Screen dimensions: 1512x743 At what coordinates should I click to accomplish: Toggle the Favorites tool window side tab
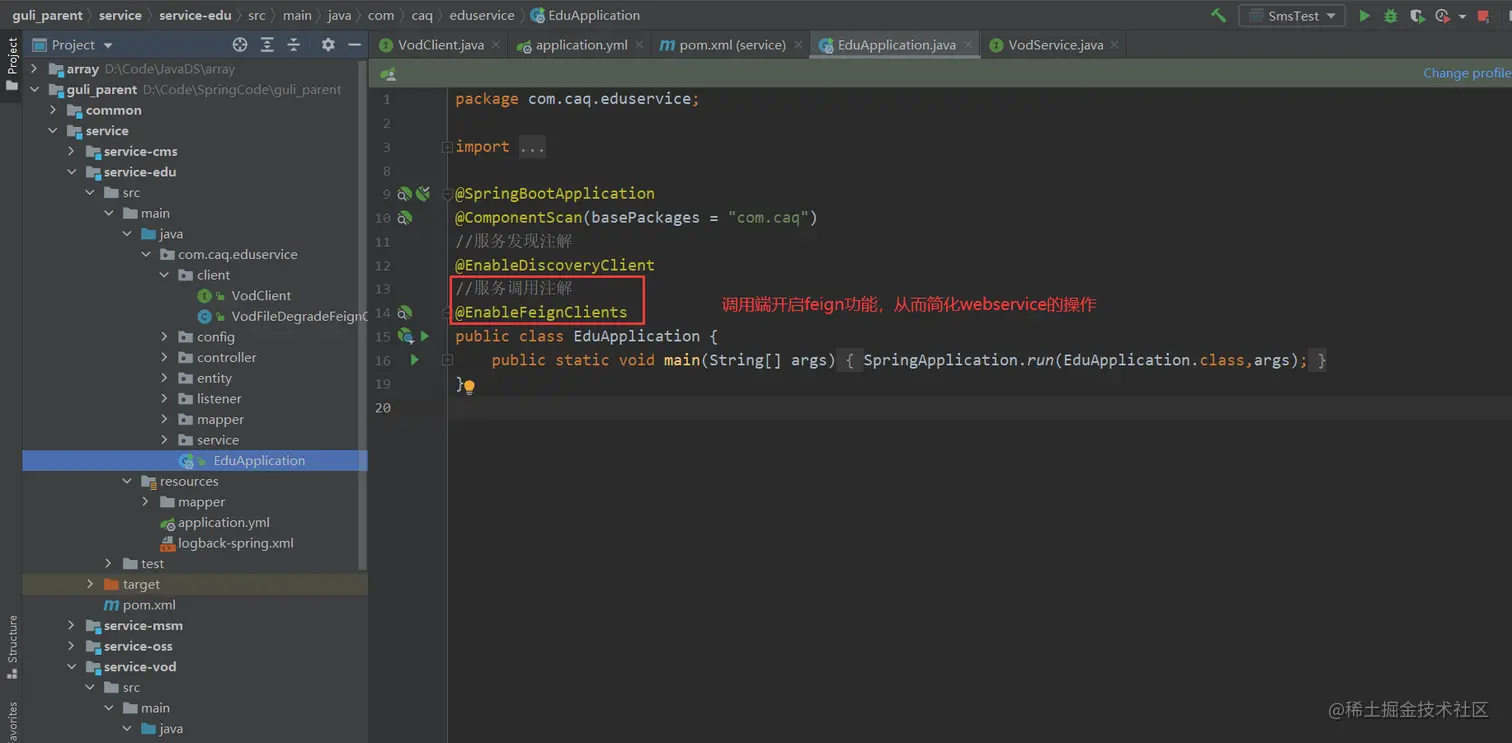[11, 722]
